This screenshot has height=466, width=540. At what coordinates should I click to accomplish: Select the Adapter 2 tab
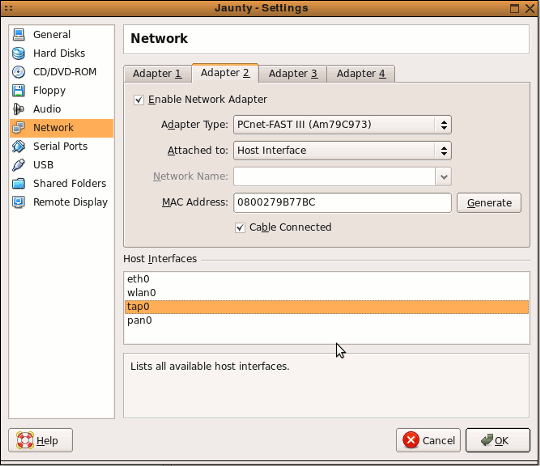click(x=225, y=73)
